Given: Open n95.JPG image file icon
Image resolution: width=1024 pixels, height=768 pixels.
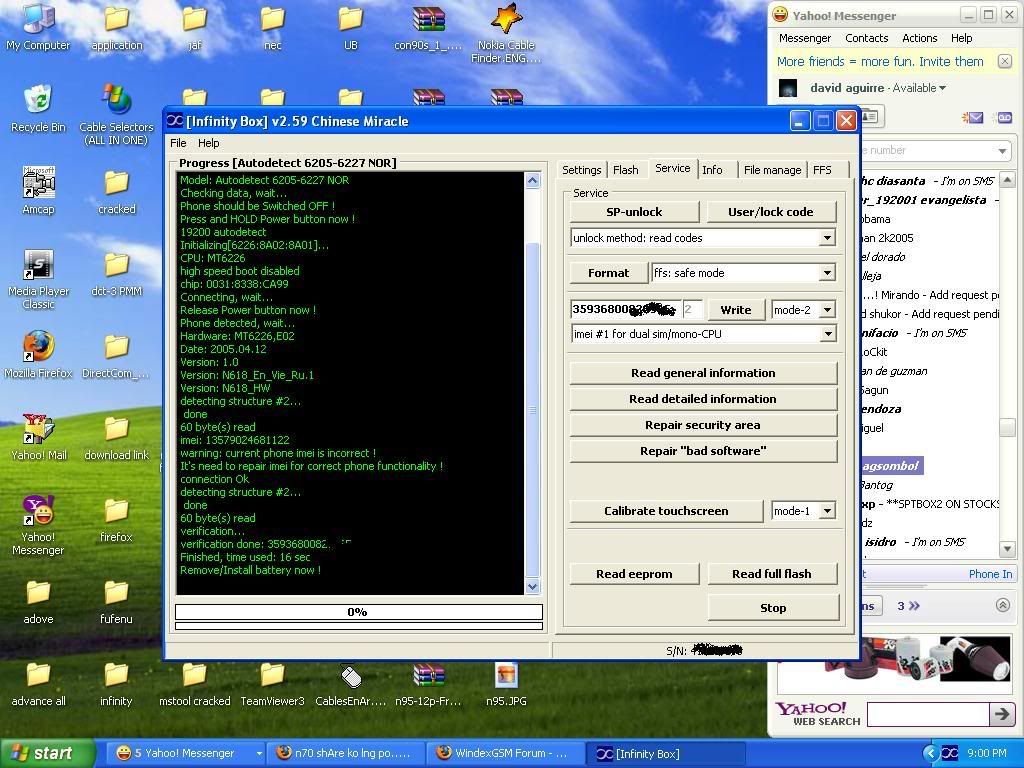Looking at the screenshot, I should tap(506, 677).
